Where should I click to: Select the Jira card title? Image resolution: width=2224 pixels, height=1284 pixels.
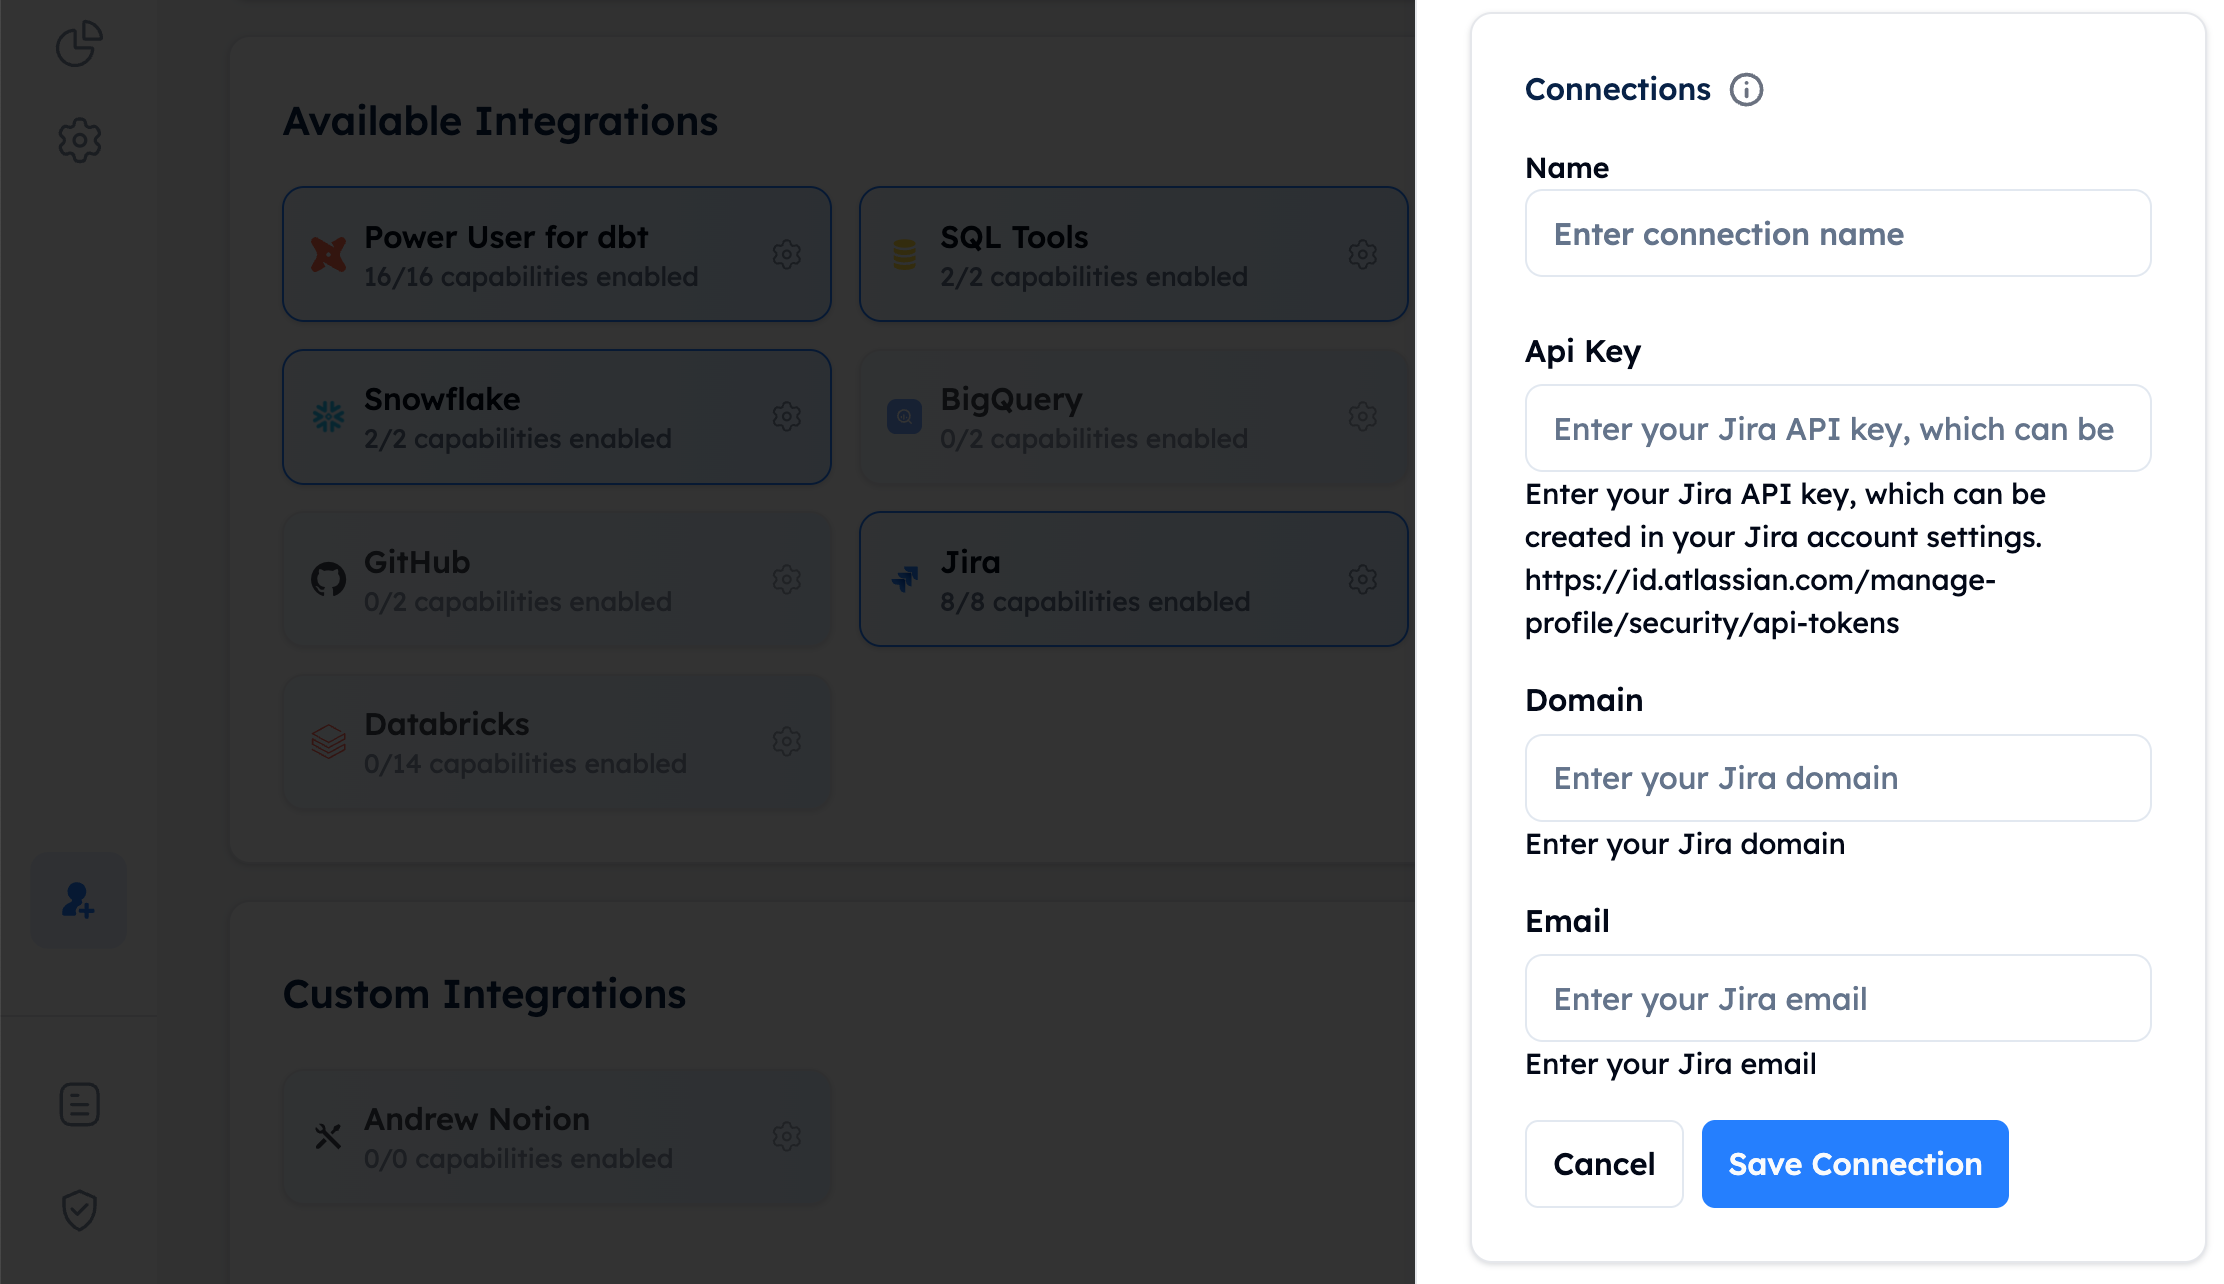coord(970,562)
